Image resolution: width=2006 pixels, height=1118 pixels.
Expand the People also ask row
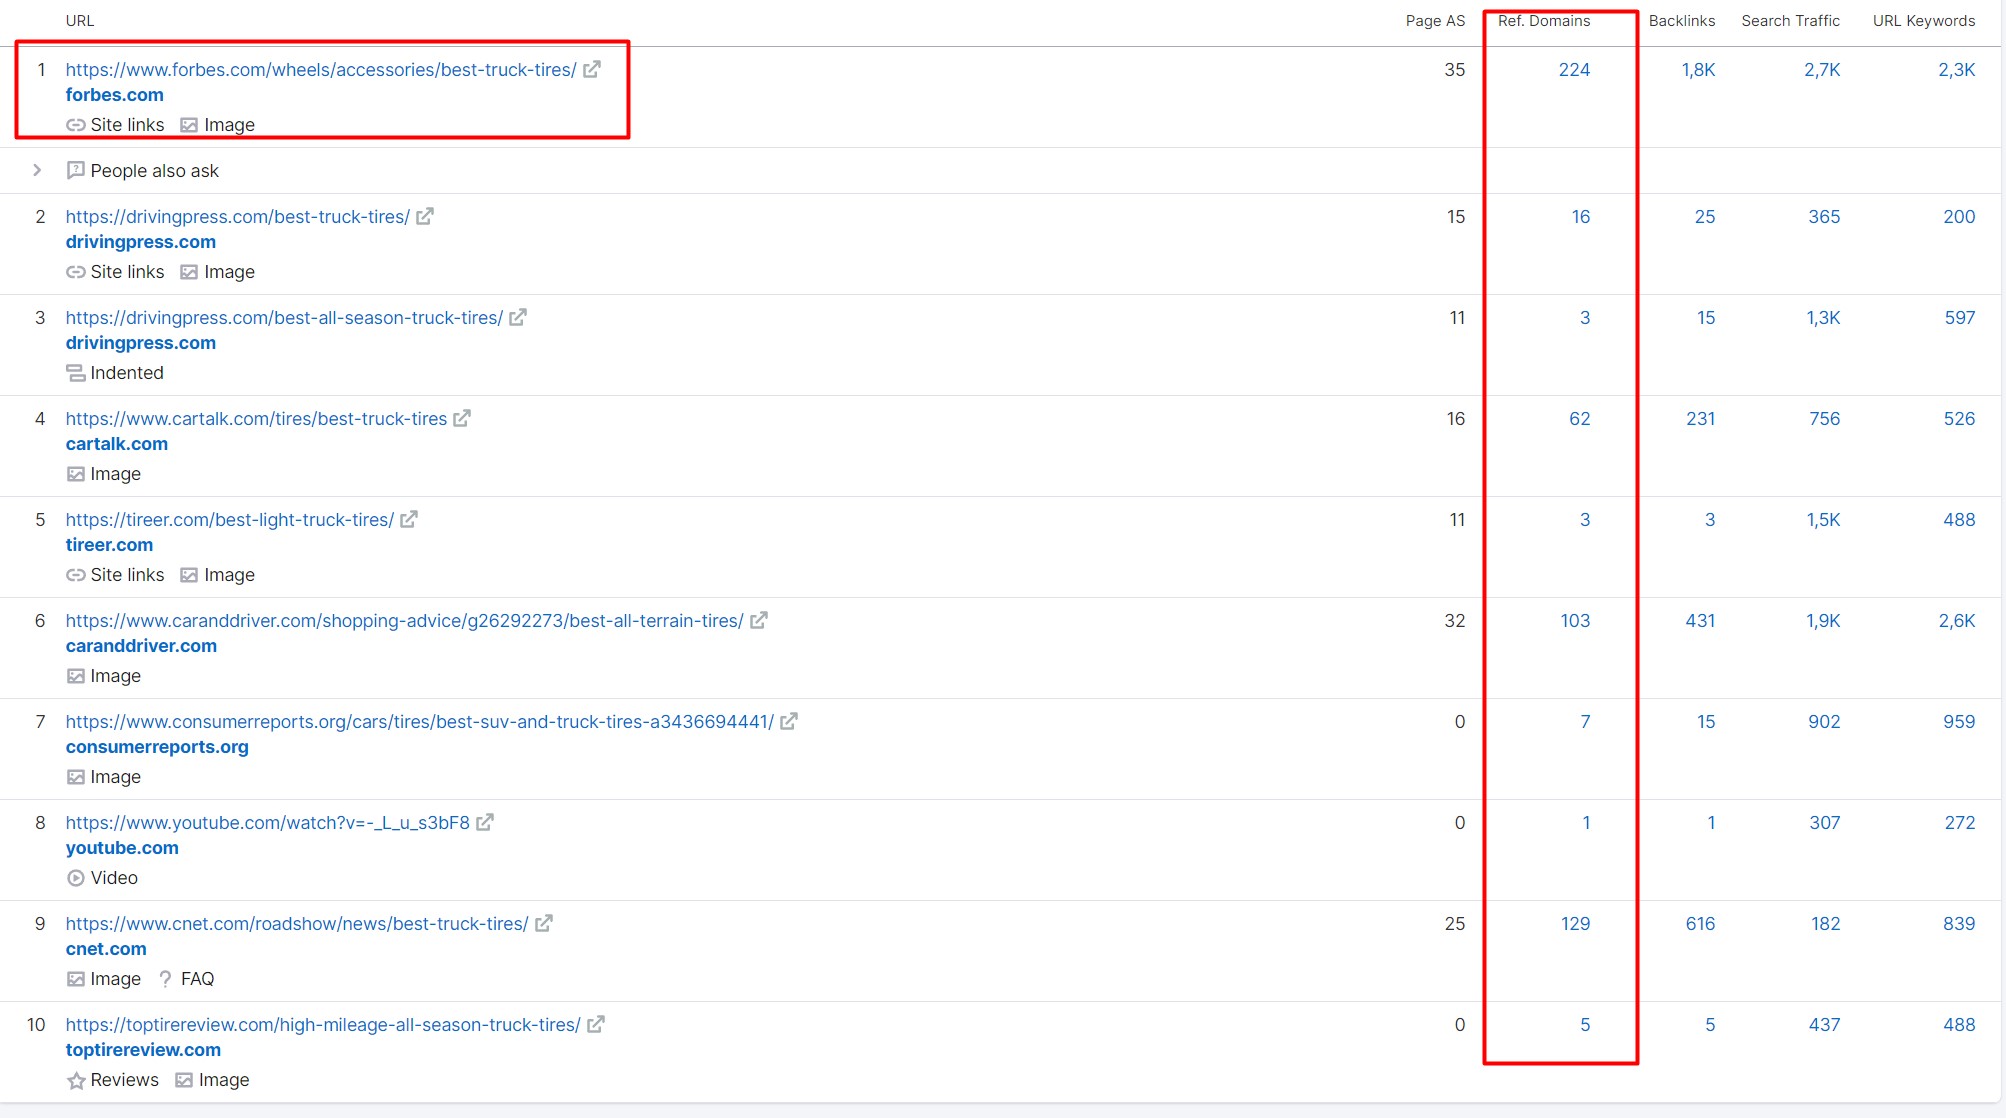pyautogui.click(x=37, y=170)
